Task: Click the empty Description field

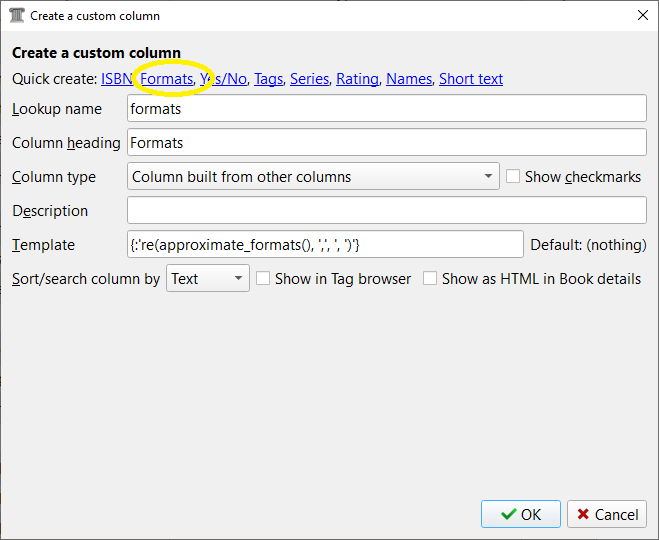Action: pyautogui.click(x=387, y=211)
